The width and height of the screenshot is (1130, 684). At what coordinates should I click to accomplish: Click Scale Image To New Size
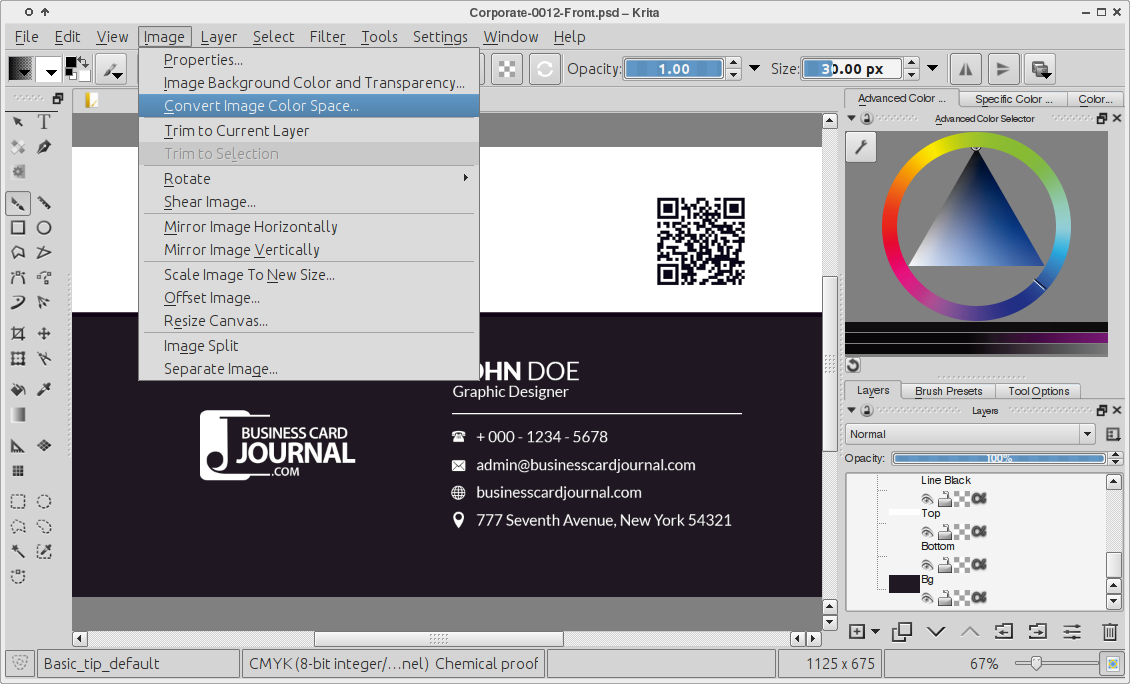click(249, 274)
